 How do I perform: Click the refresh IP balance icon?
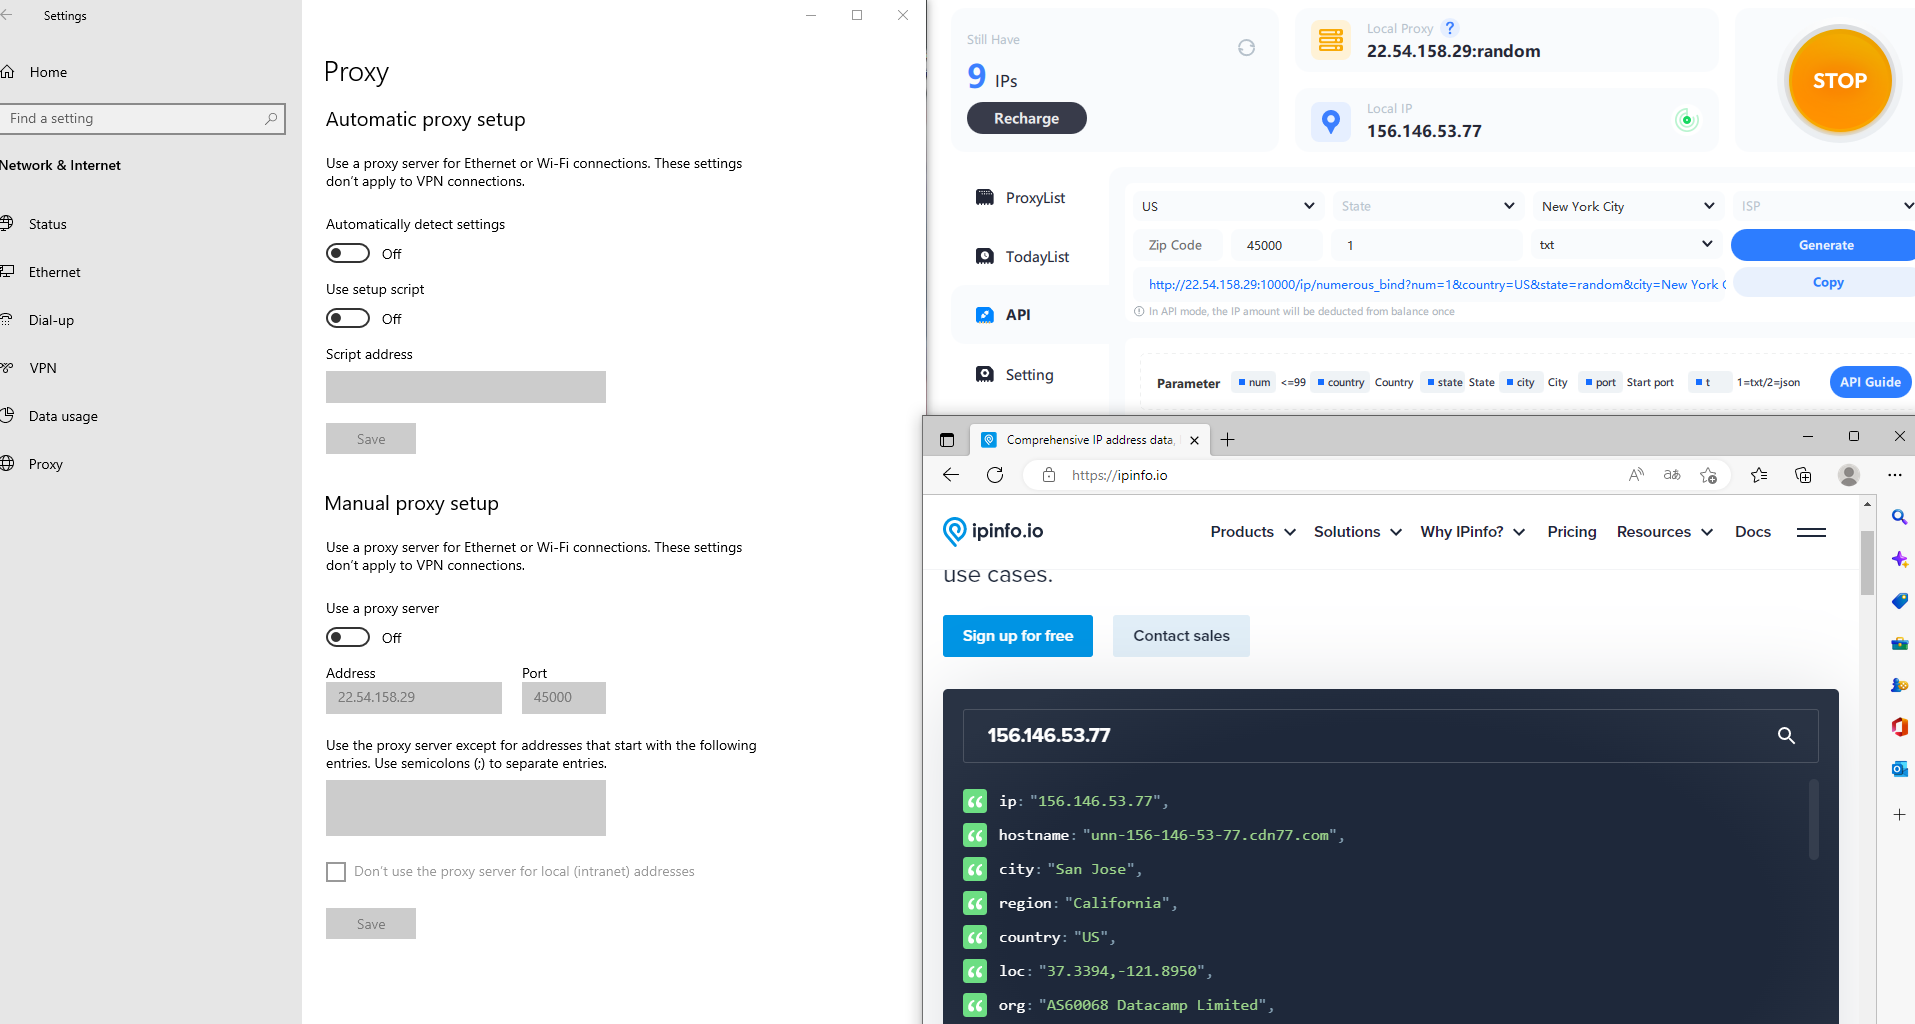[1246, 48]
